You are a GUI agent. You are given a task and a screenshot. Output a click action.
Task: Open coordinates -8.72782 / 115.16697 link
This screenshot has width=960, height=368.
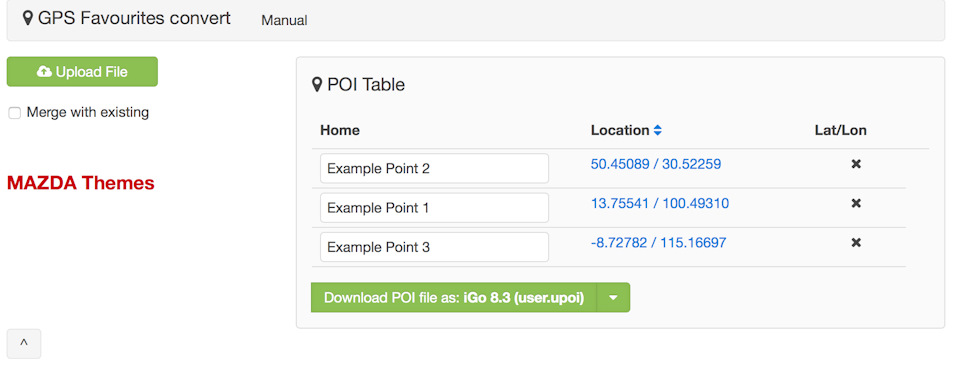(658, 242)
